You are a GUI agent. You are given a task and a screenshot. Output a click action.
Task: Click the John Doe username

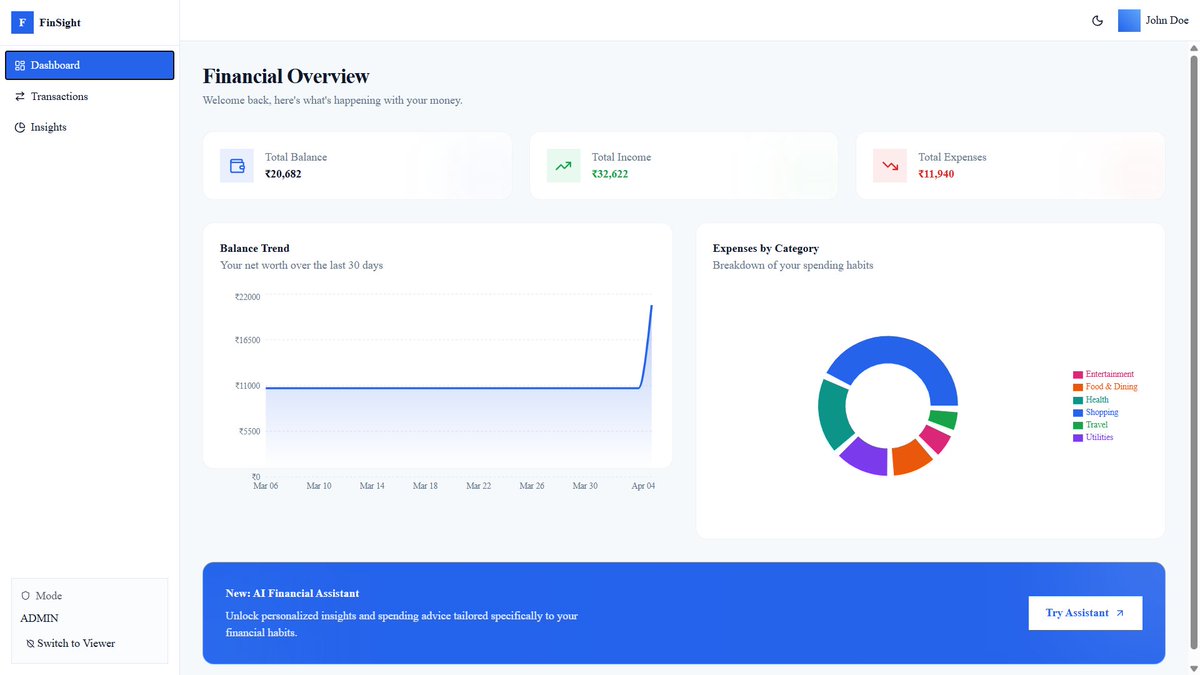(1167, 21)
